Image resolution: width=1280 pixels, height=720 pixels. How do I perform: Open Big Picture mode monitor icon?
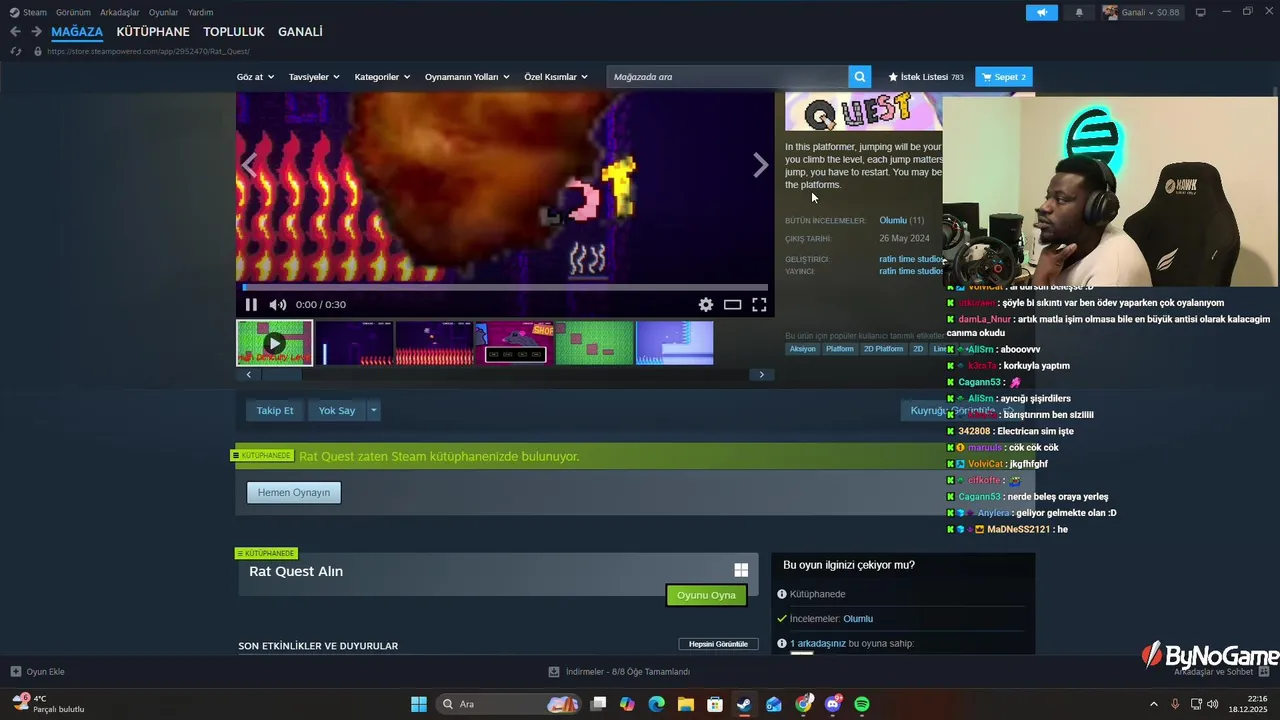click(1201, 12)
